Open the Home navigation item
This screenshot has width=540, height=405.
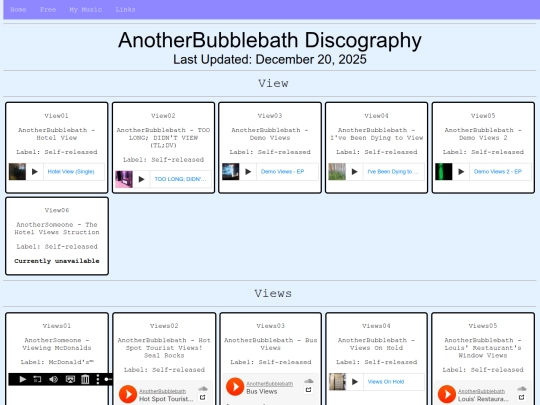[18, 10]
